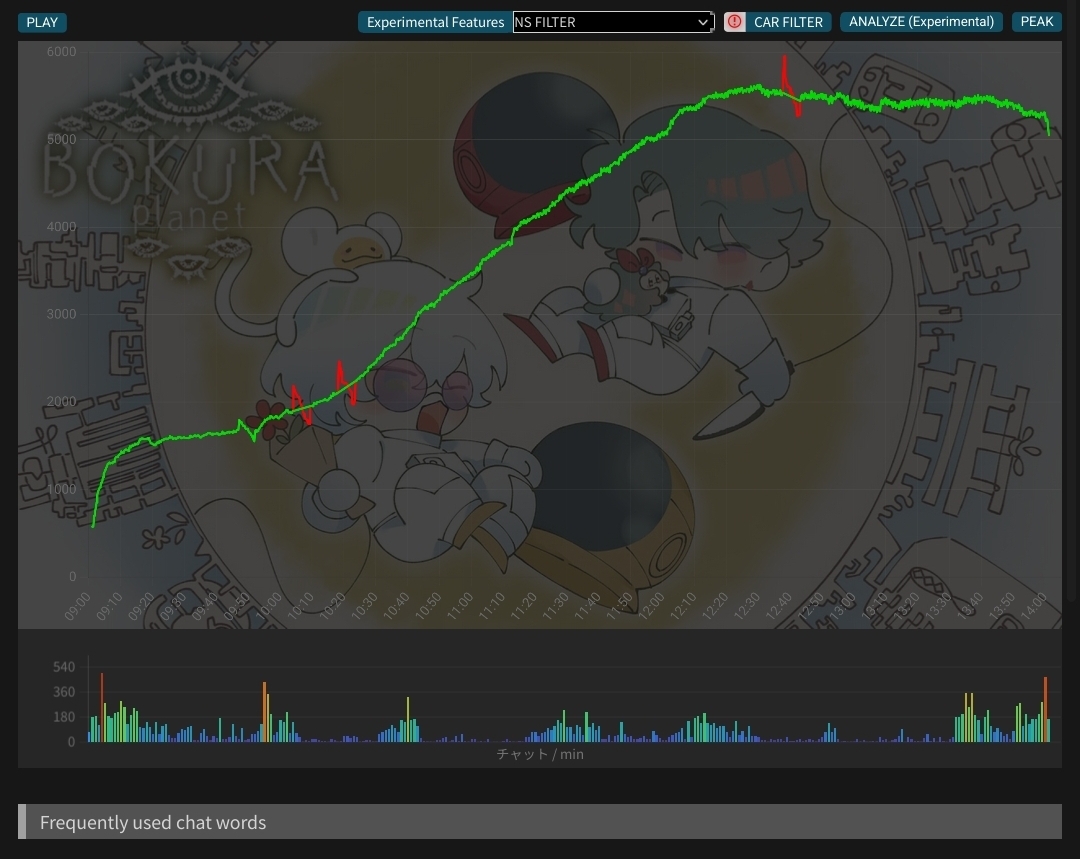This screenshot has width=1080, height=859.
Task: Click the red spike near 10:20 on the viewer graph
Action: (345, 382)
